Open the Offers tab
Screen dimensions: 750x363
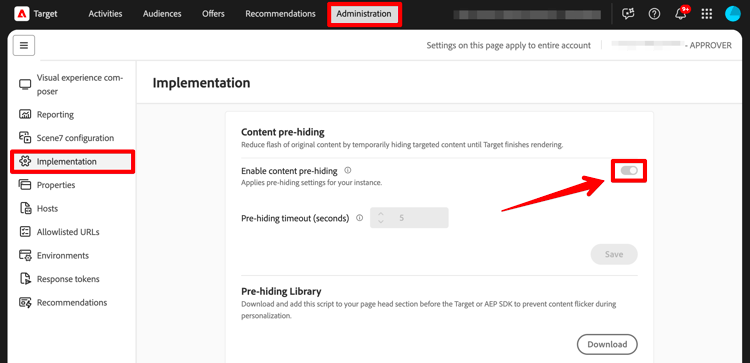click(x=213, y=14)
